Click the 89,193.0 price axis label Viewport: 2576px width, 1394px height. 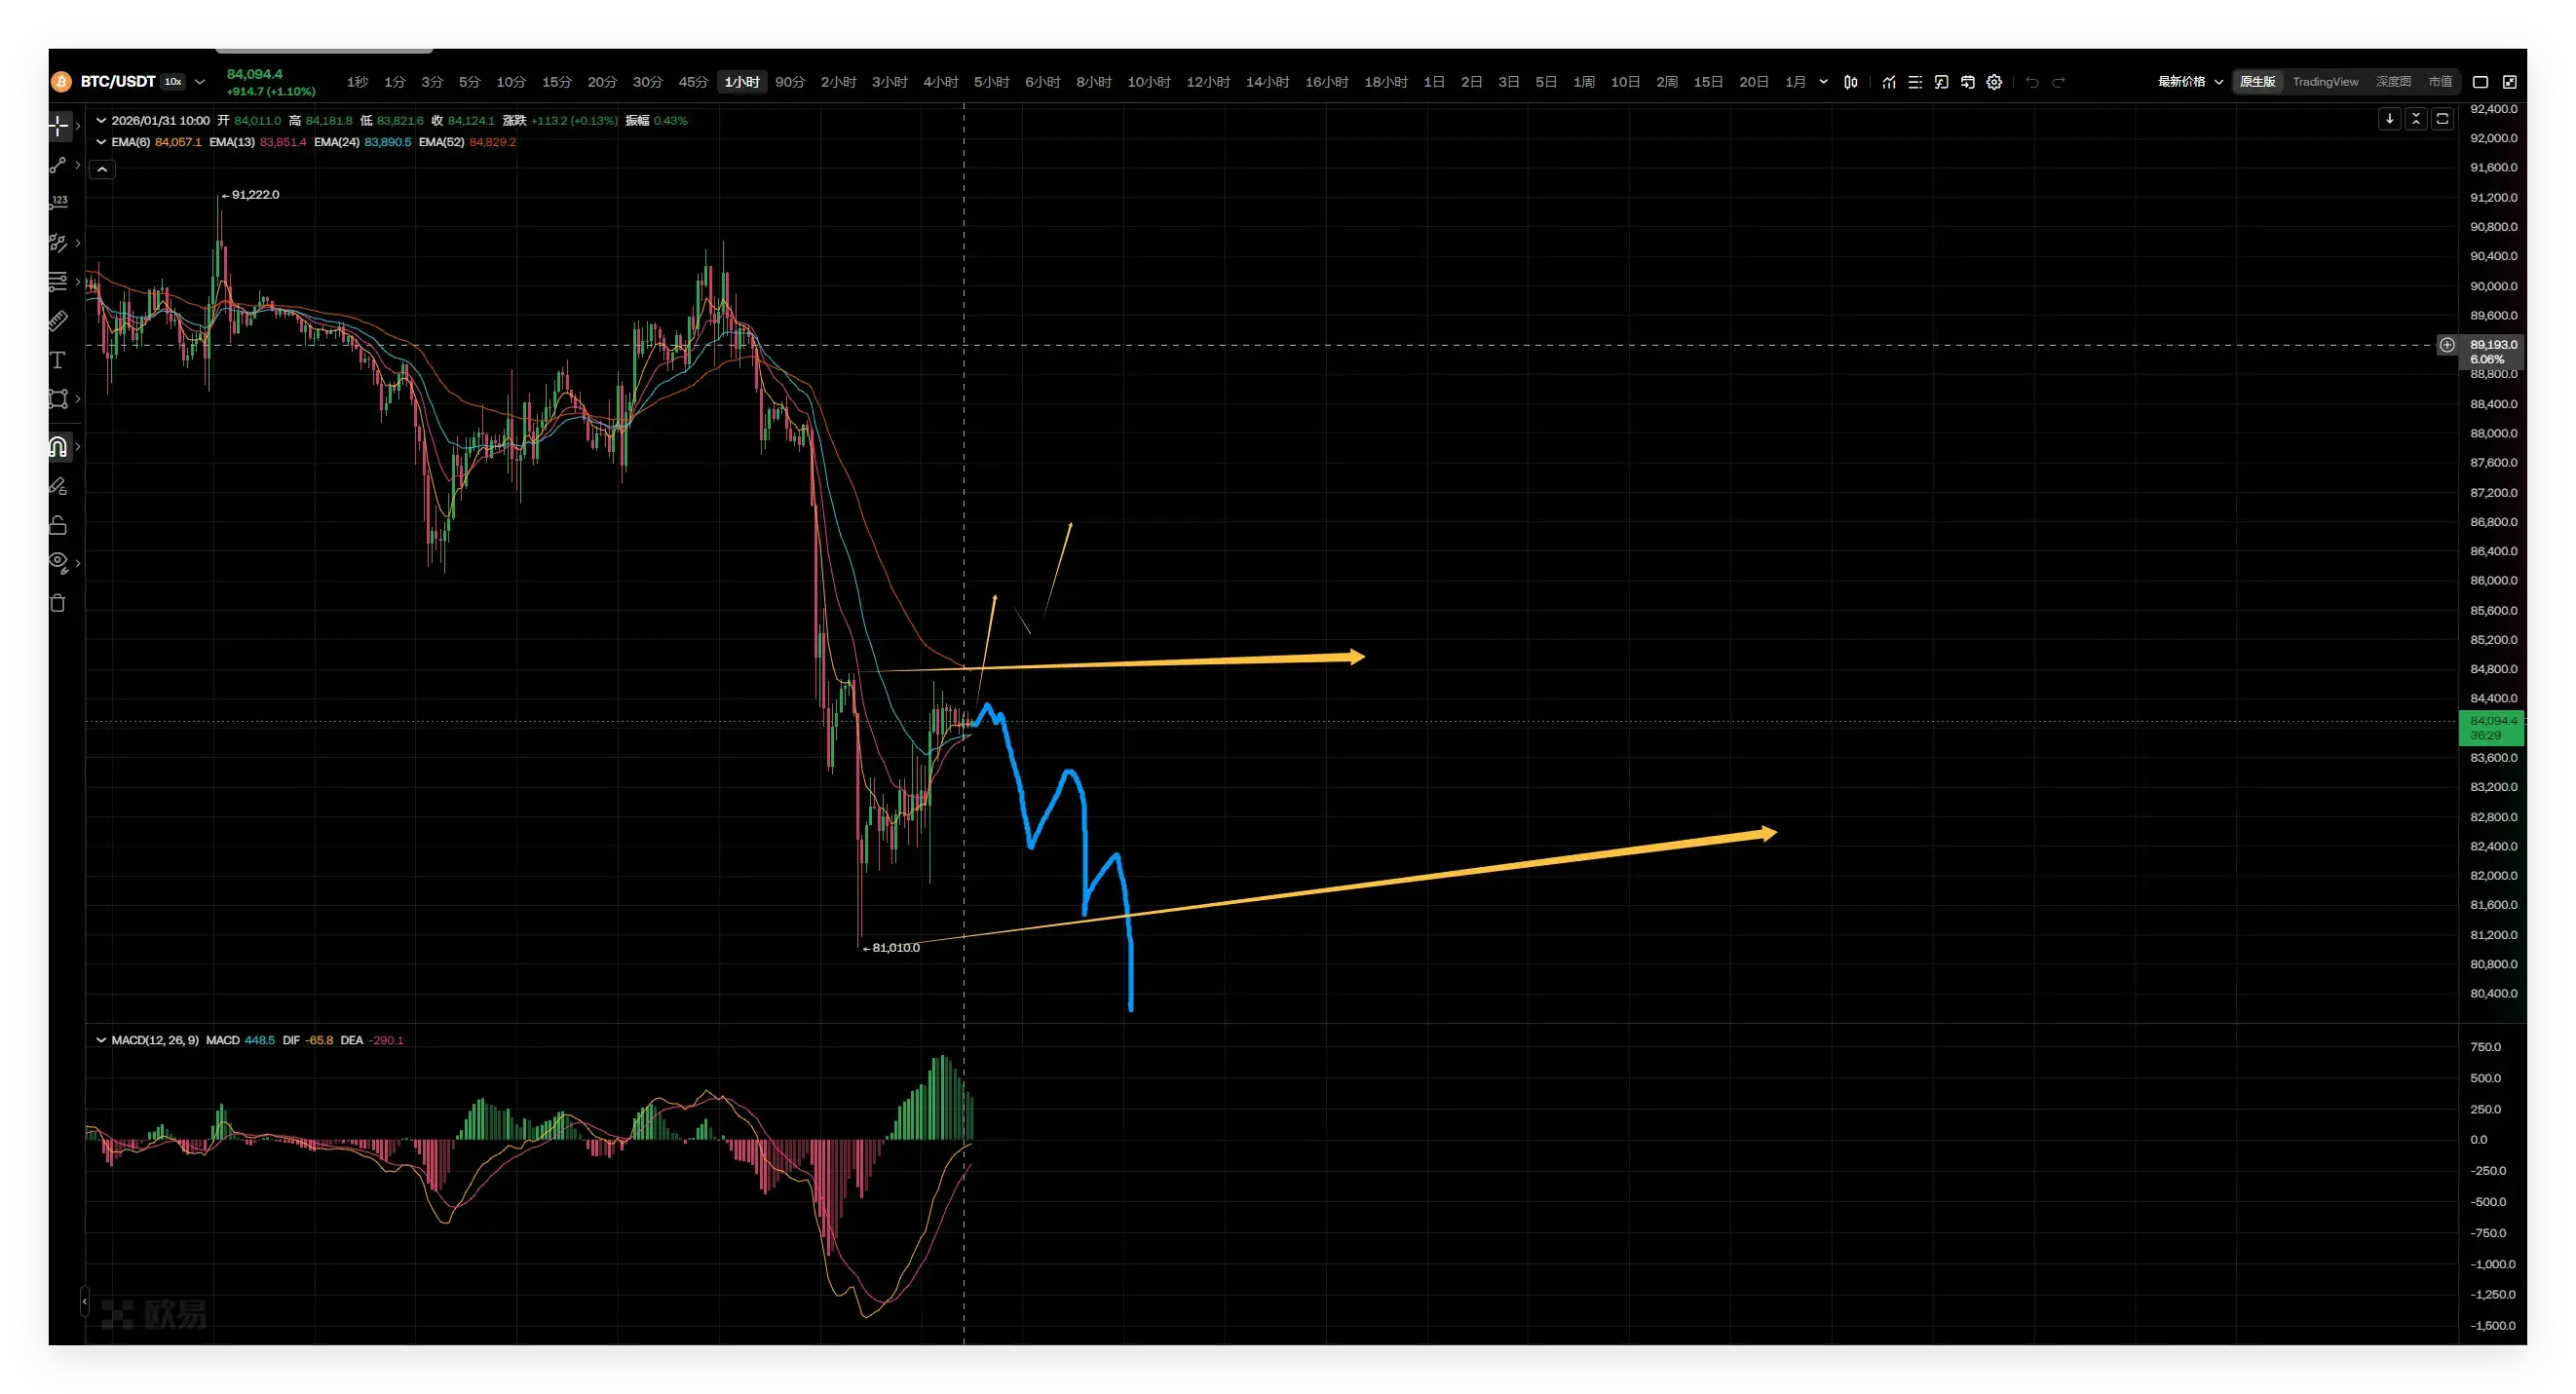2493,345
